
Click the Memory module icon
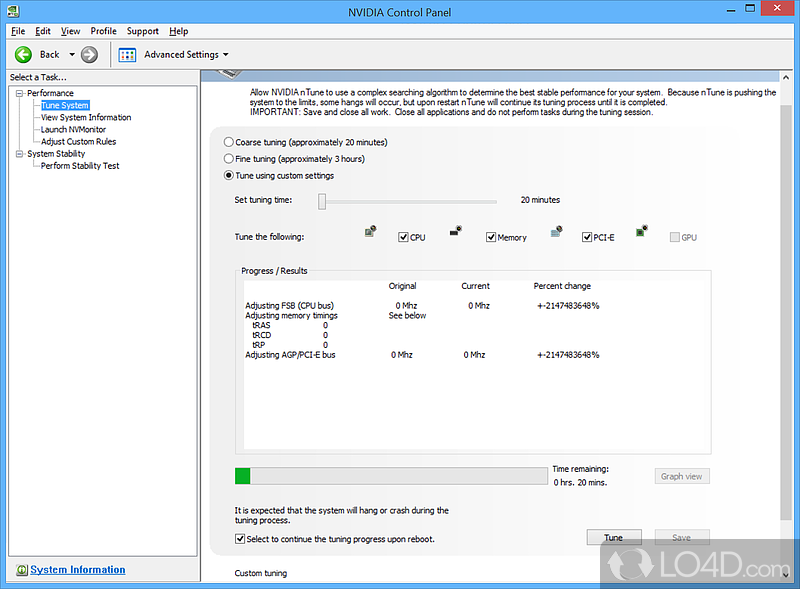[455, 231]
